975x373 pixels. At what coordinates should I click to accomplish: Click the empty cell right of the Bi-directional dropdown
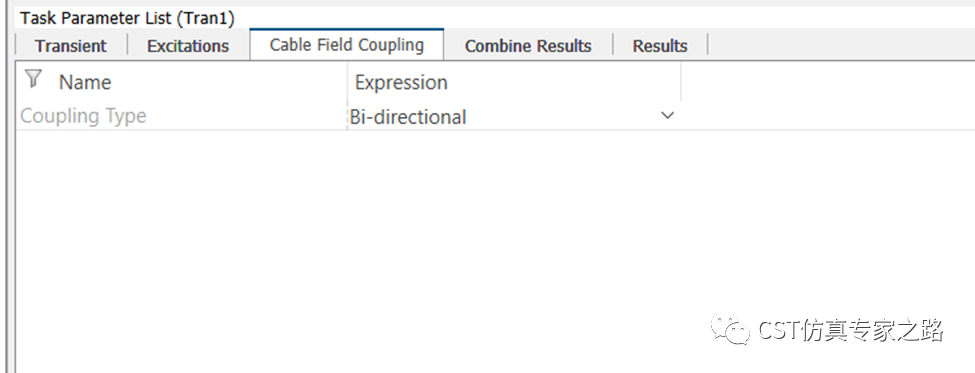pos(828,116)
